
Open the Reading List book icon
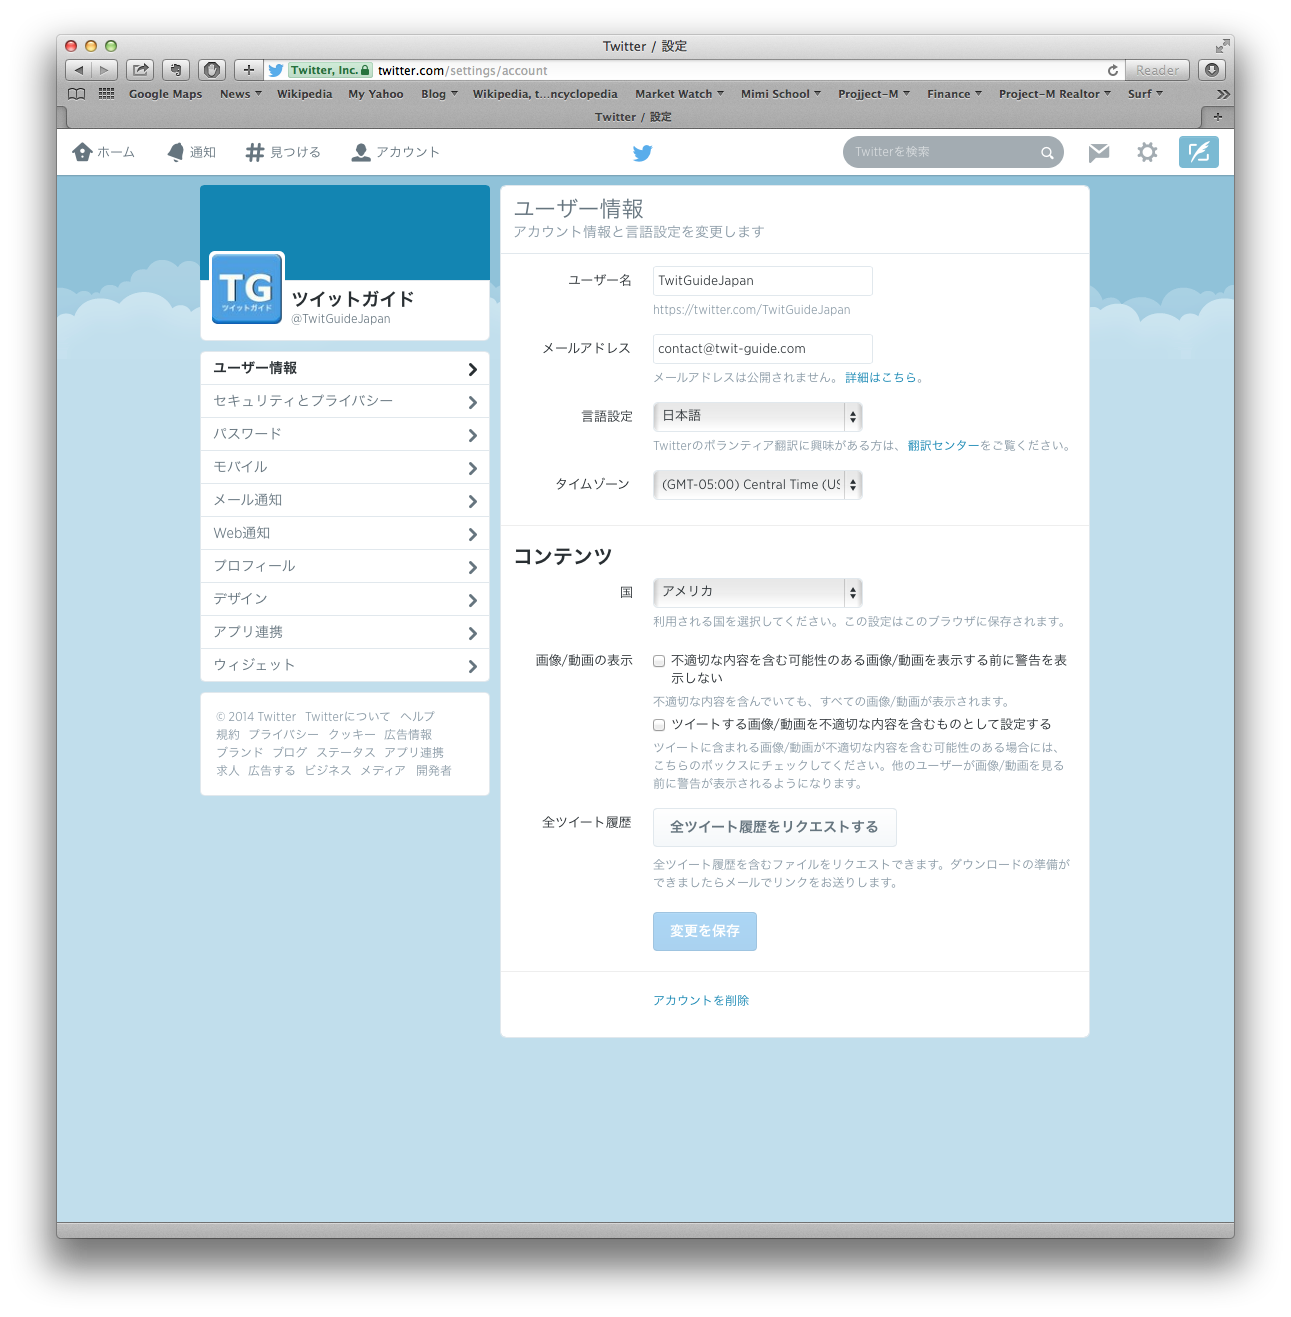tap(77, 94)
